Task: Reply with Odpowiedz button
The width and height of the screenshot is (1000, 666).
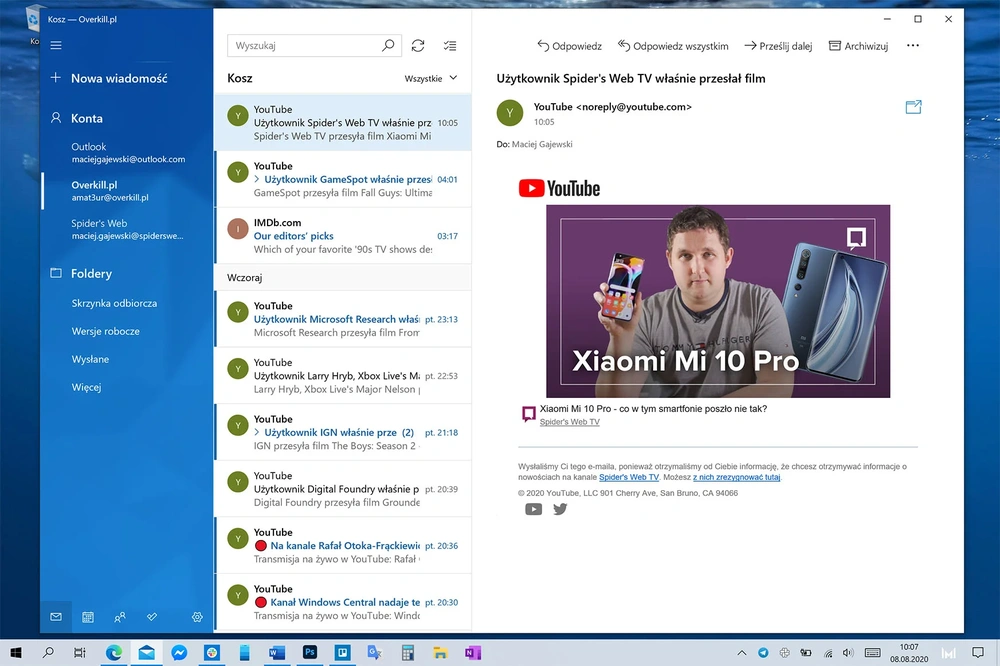Action: click(x=570, y=46)
